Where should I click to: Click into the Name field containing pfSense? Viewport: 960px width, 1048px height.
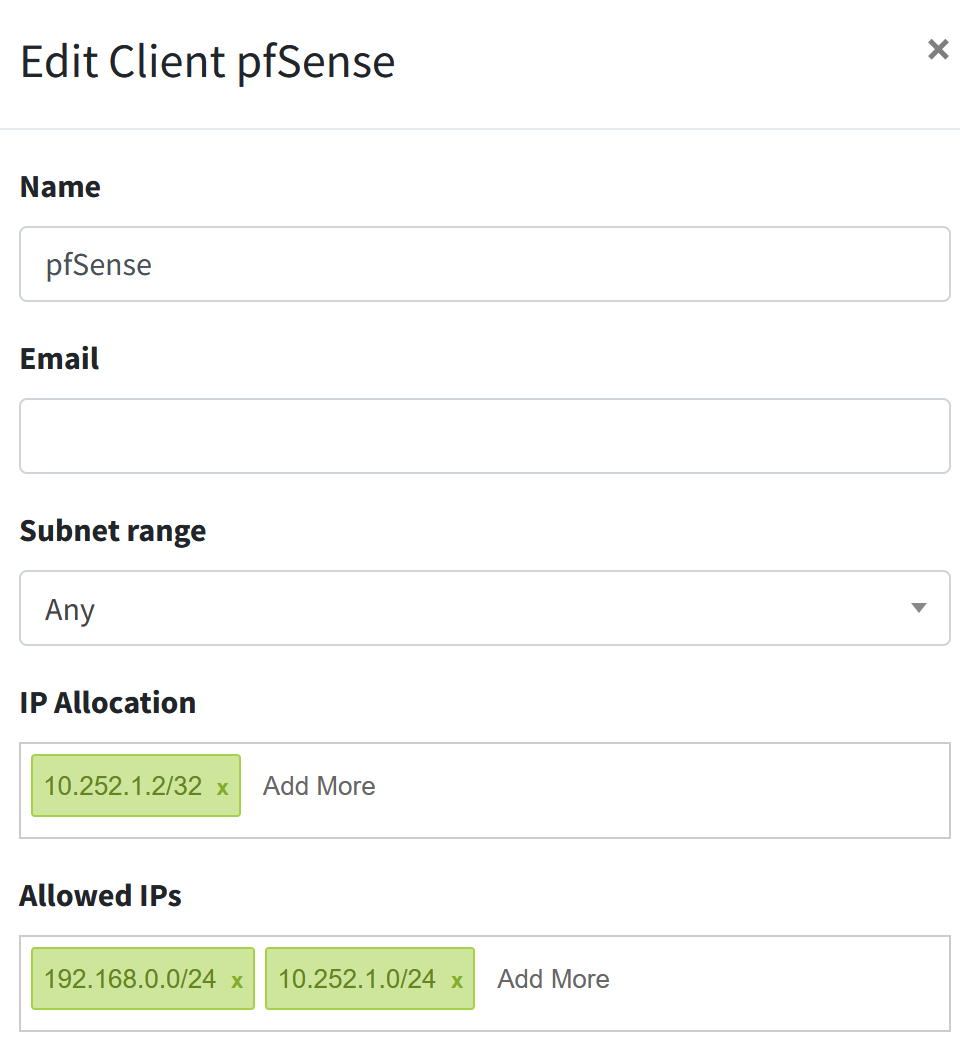coord(485,264)
